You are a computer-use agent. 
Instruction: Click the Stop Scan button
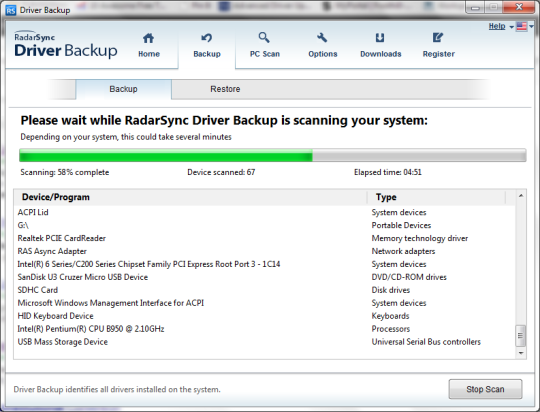[485, 389]
